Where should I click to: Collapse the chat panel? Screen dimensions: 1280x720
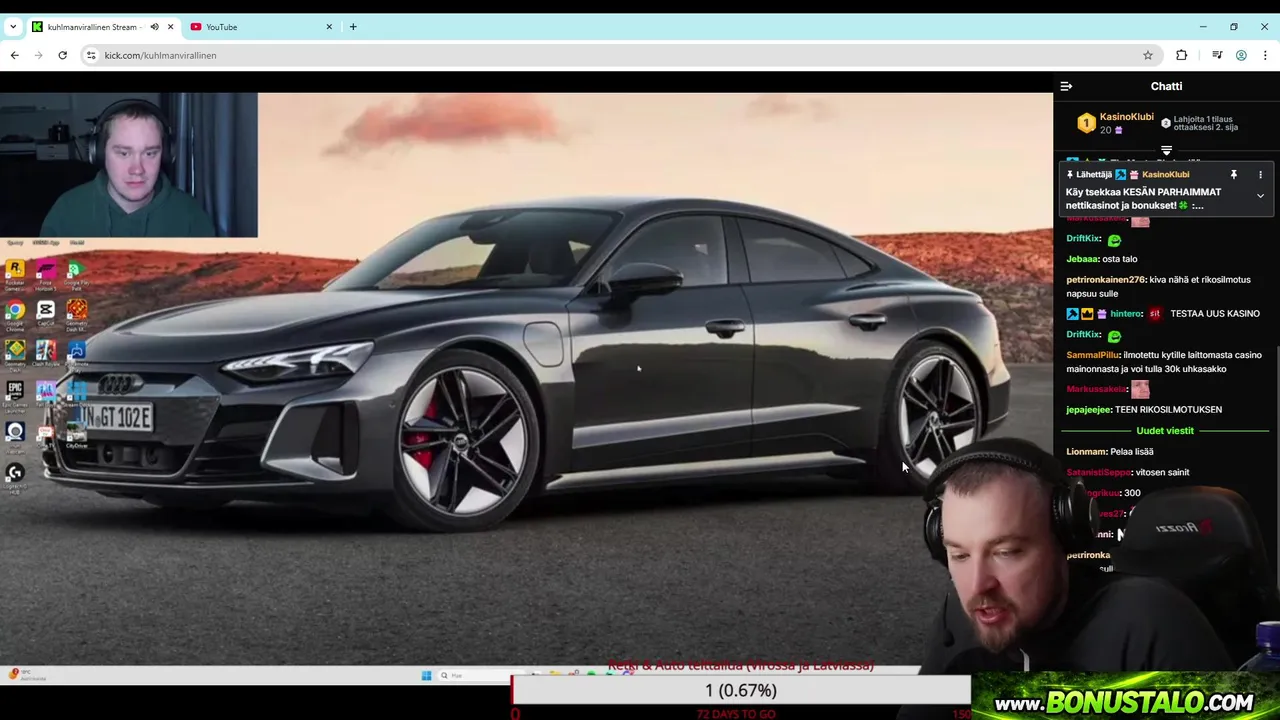pos(1066,86)
